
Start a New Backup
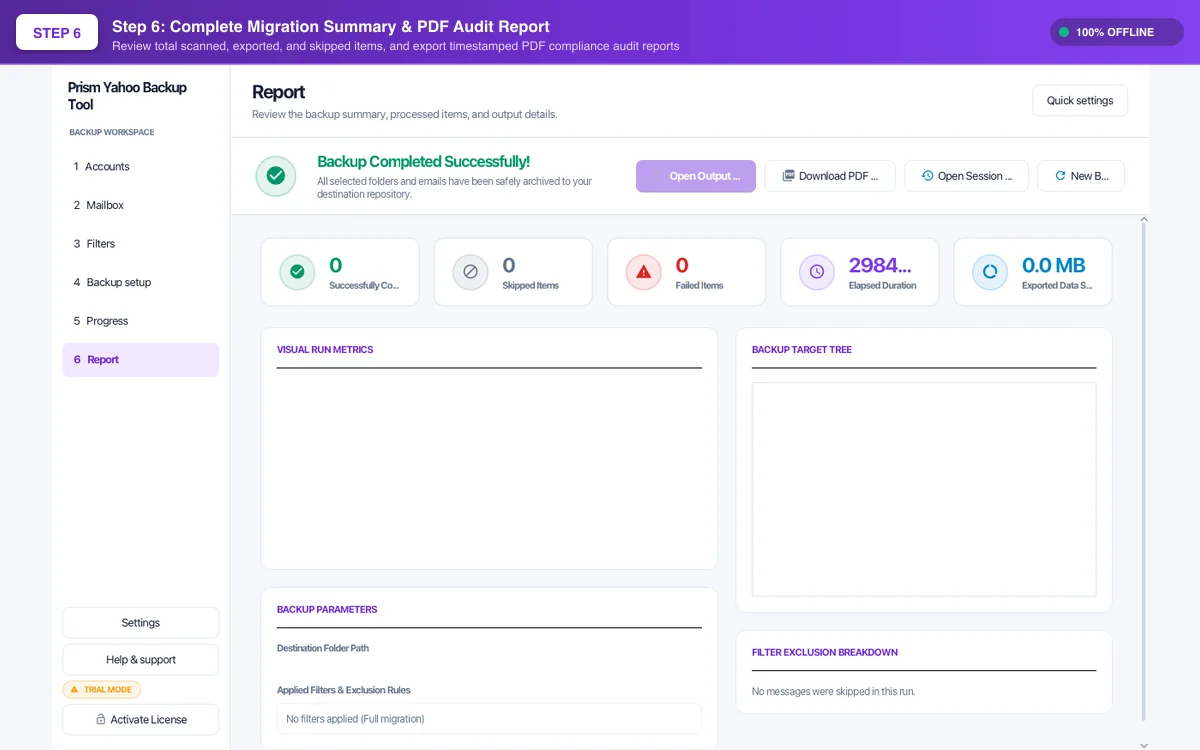(x=1081, y=176)
